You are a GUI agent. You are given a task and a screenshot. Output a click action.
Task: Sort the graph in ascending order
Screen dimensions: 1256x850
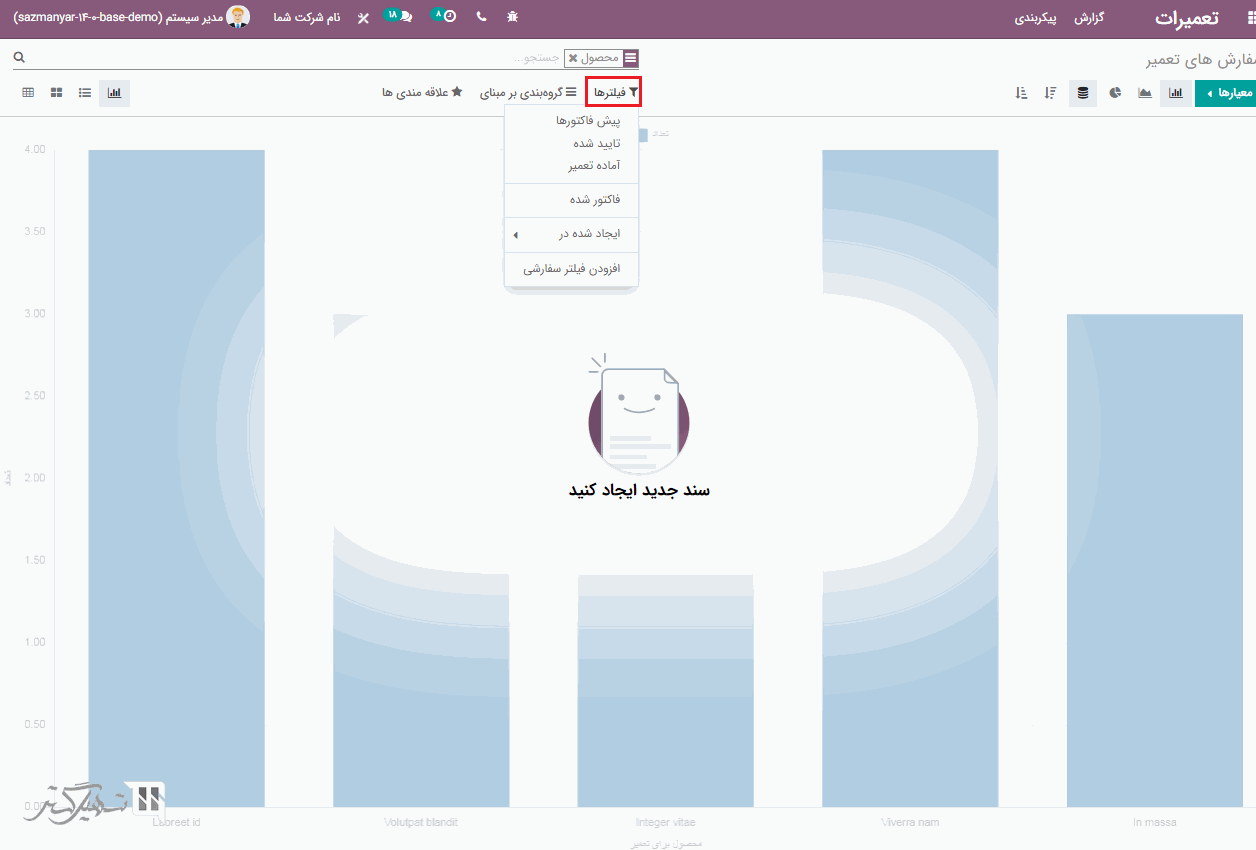(1021, 93)
